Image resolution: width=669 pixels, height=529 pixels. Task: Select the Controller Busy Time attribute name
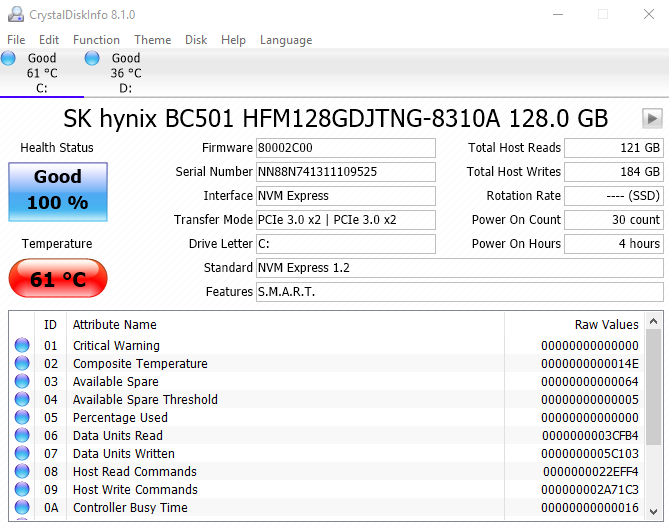tap(130, 507)
